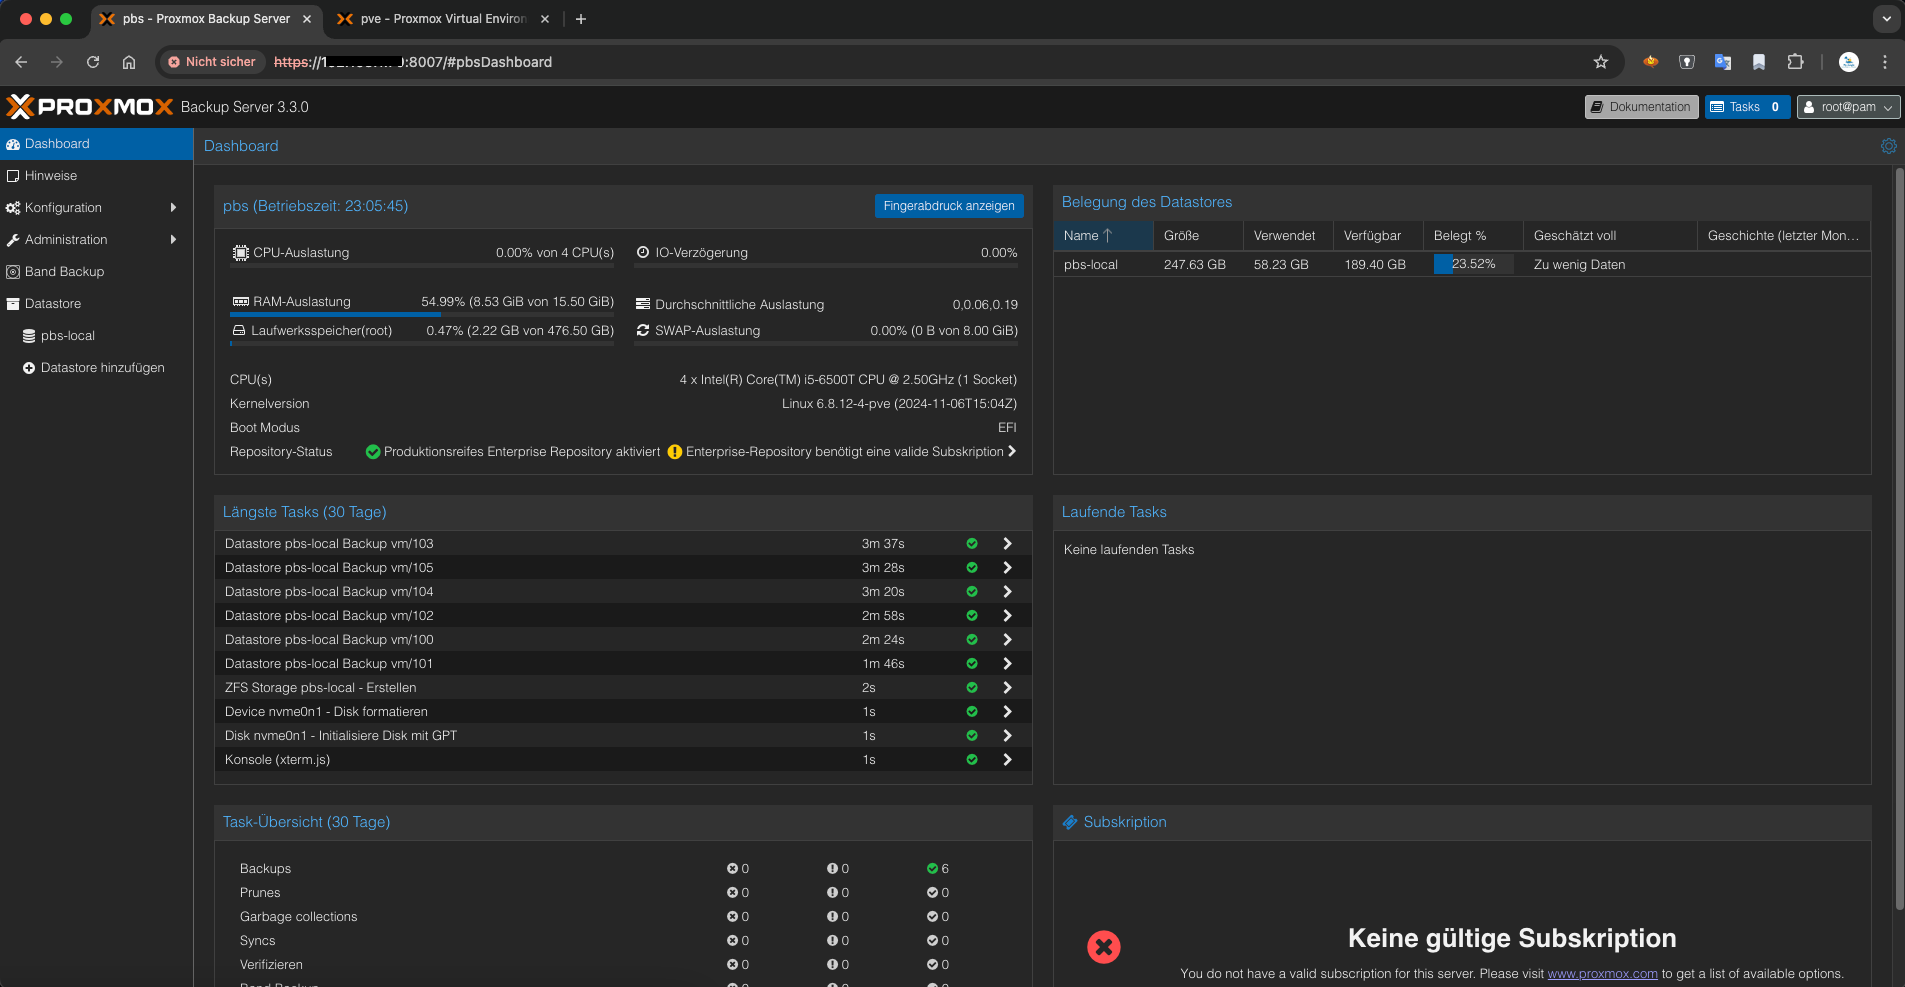
Task: Expand the Konfiguration sidebar section
Action: pos(63,207)
